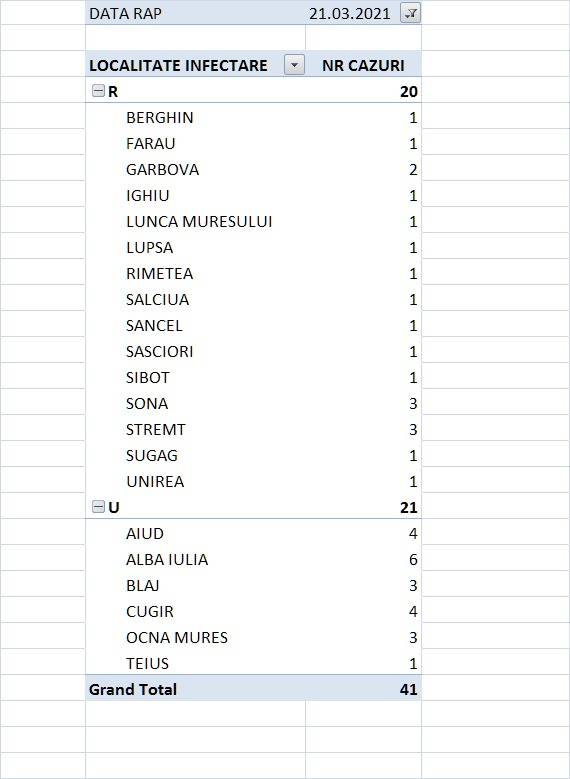Select the TEIUS row label
This screenshot has width=570, height=779.
[148, 663]
